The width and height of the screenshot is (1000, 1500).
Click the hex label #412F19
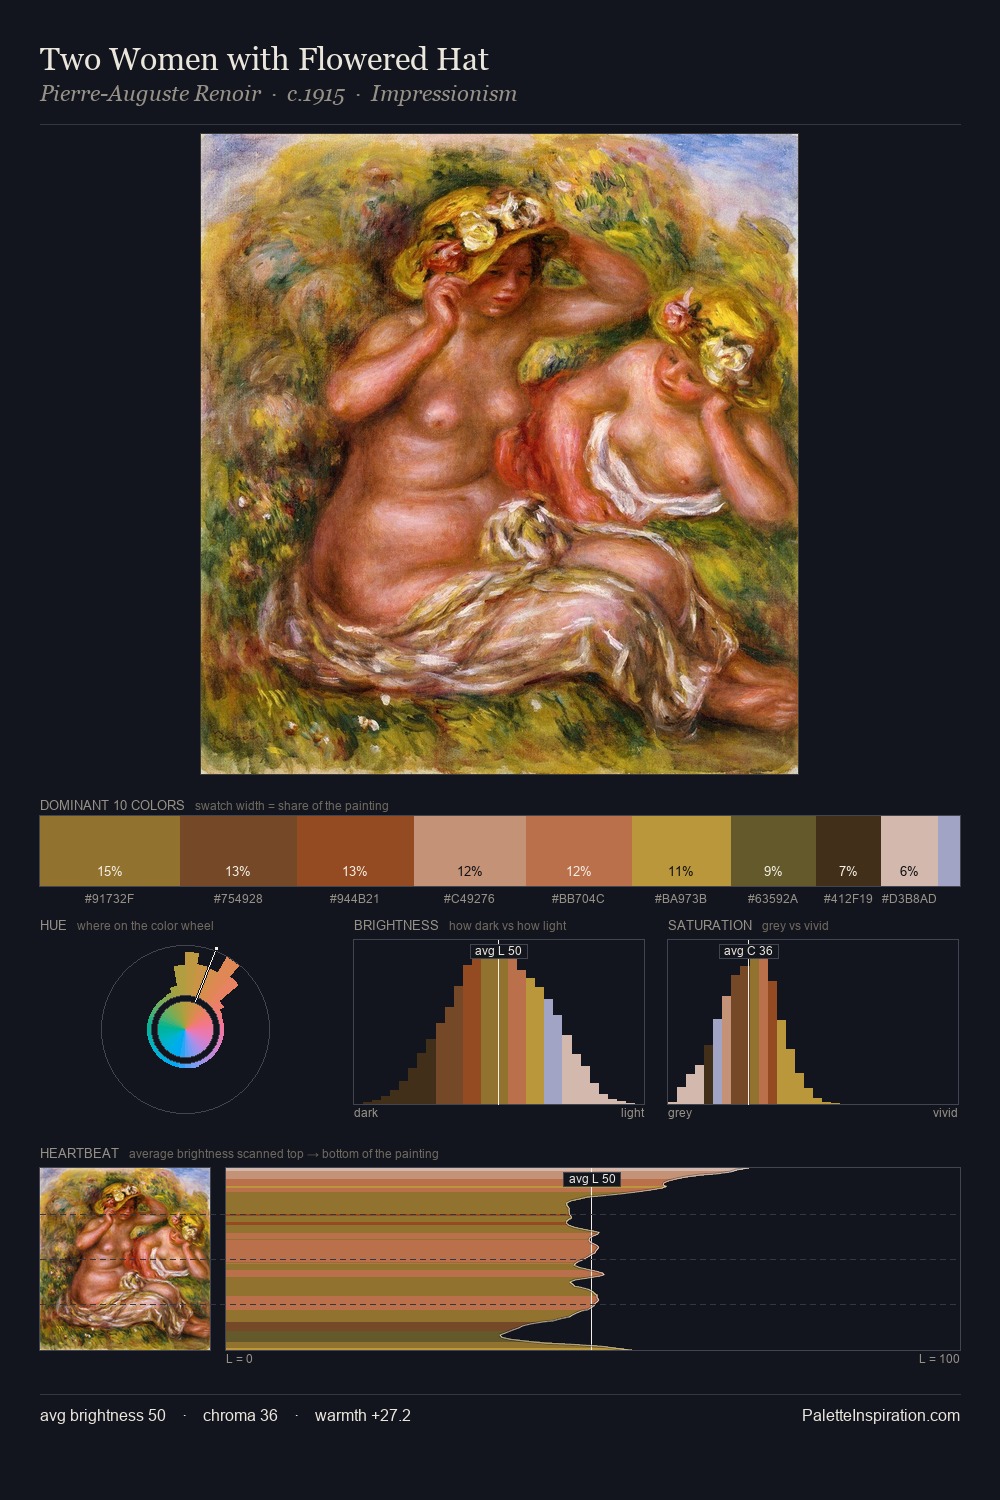(848, 899)
